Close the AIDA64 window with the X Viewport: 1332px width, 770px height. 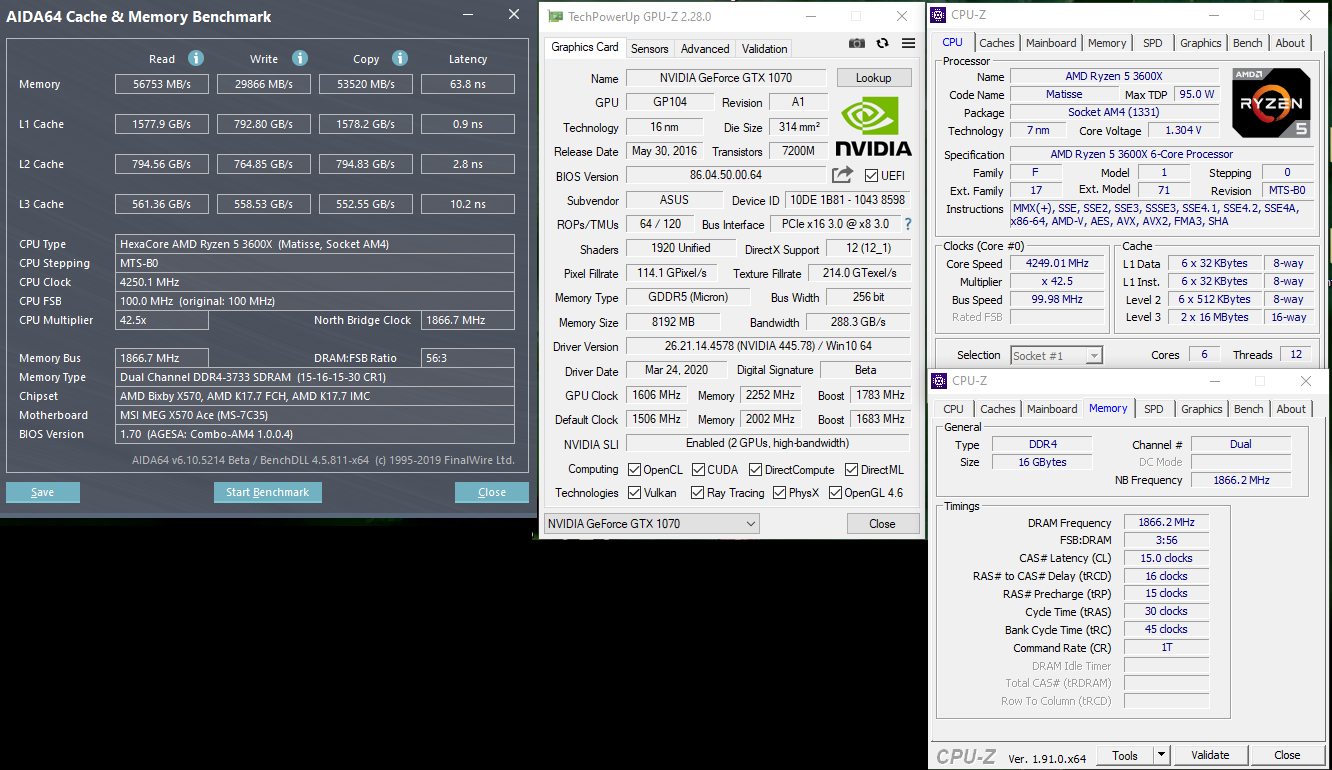pos(514,14)
